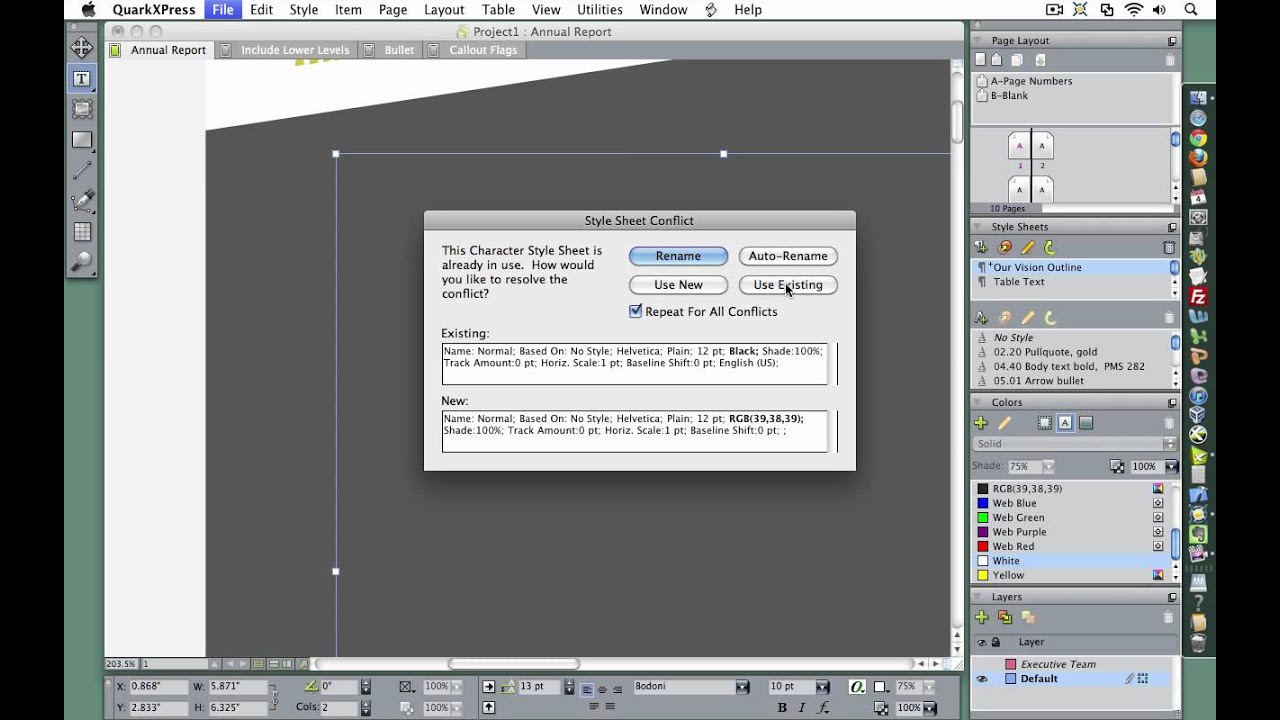Open Solid color type dropdown
Viewport: 1280px width, 720px height.
1075,443
